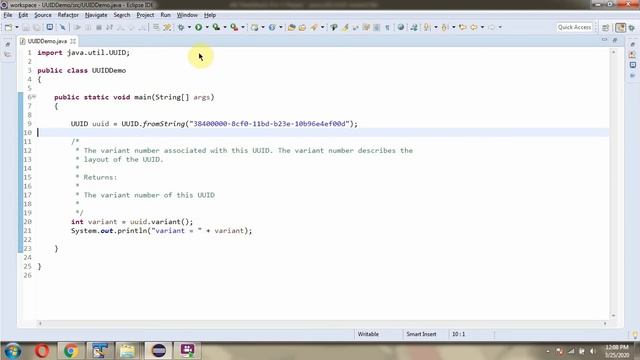Screen dimensions: 640x360
Task: Click the Previous Annotation icon
Action: [x=445, y=27]
